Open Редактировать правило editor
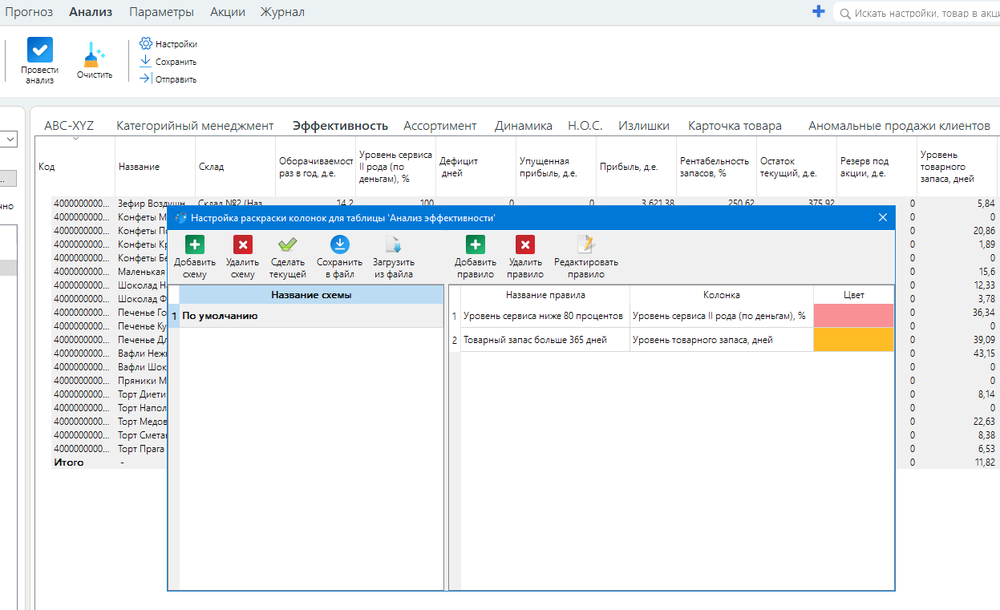Screen dimensions: 1000x610 [585, 246]
